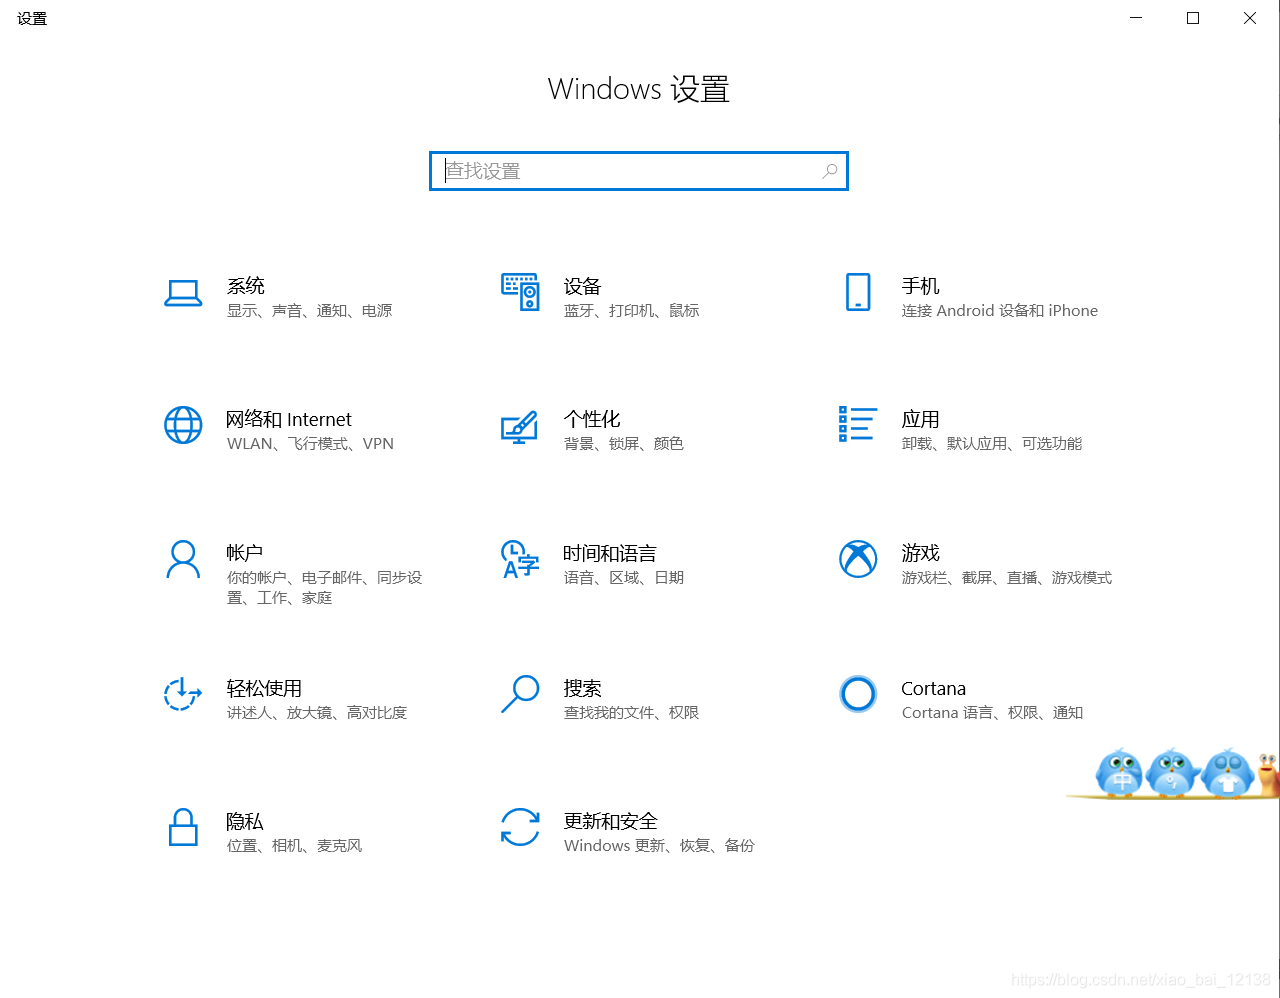Screen dimensions: 1280x998
Task: Click the text Cortana 语言、权限、通知
Action: (x=992, y=713)
